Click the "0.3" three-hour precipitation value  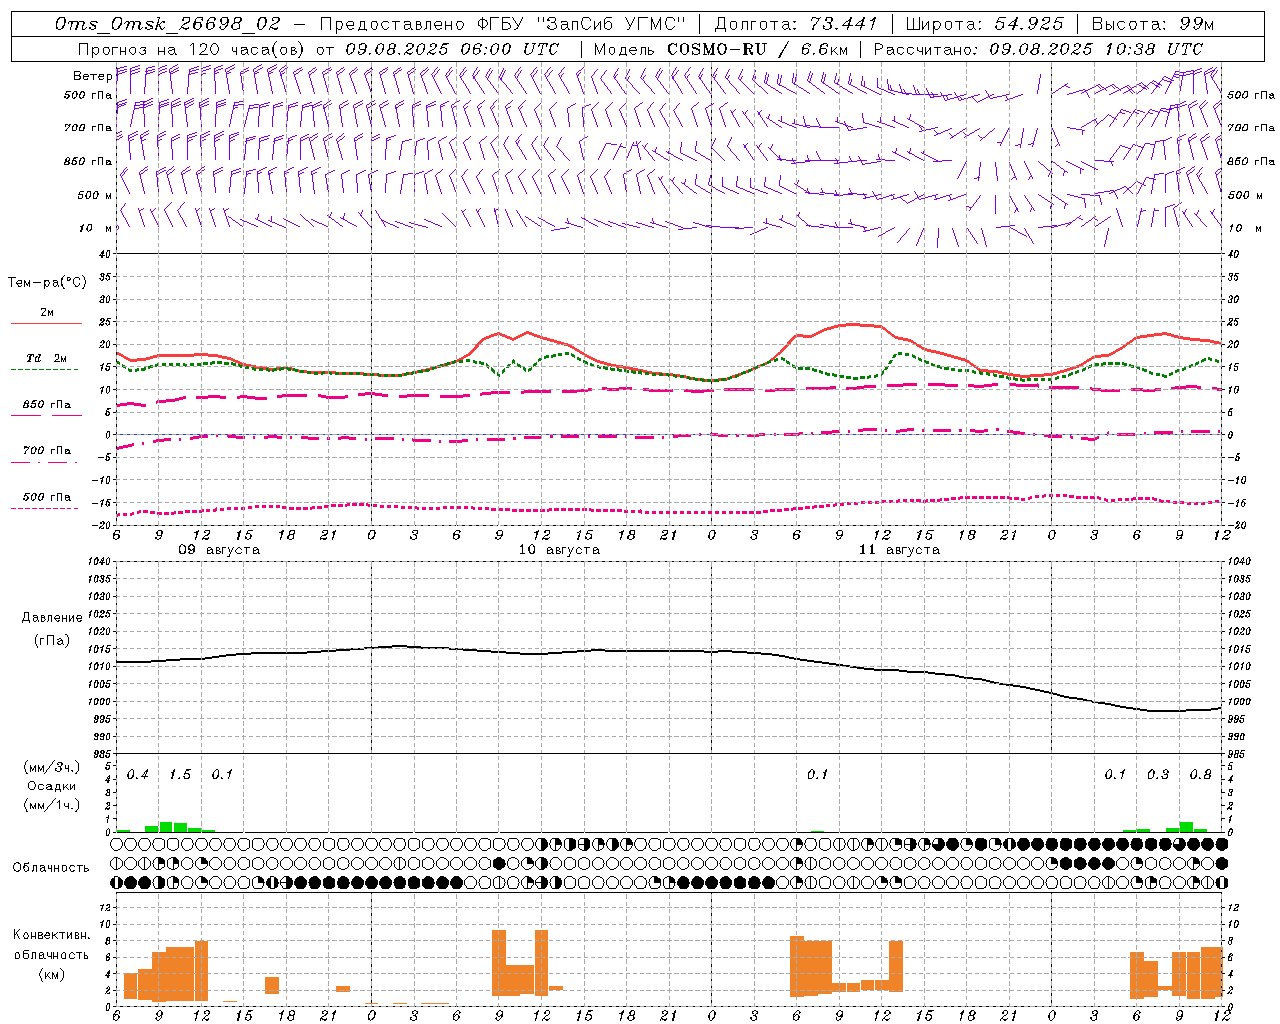tap(1158, 775)
